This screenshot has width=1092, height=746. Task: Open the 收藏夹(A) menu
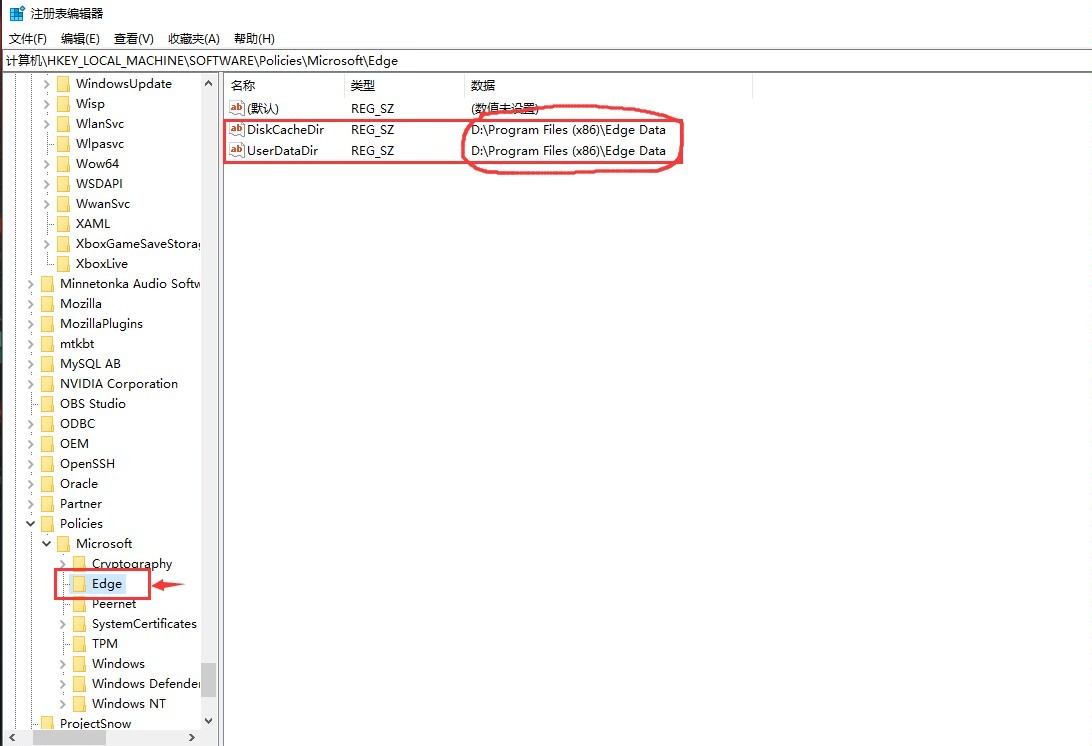pyautogui.click(x=194, y=39)
